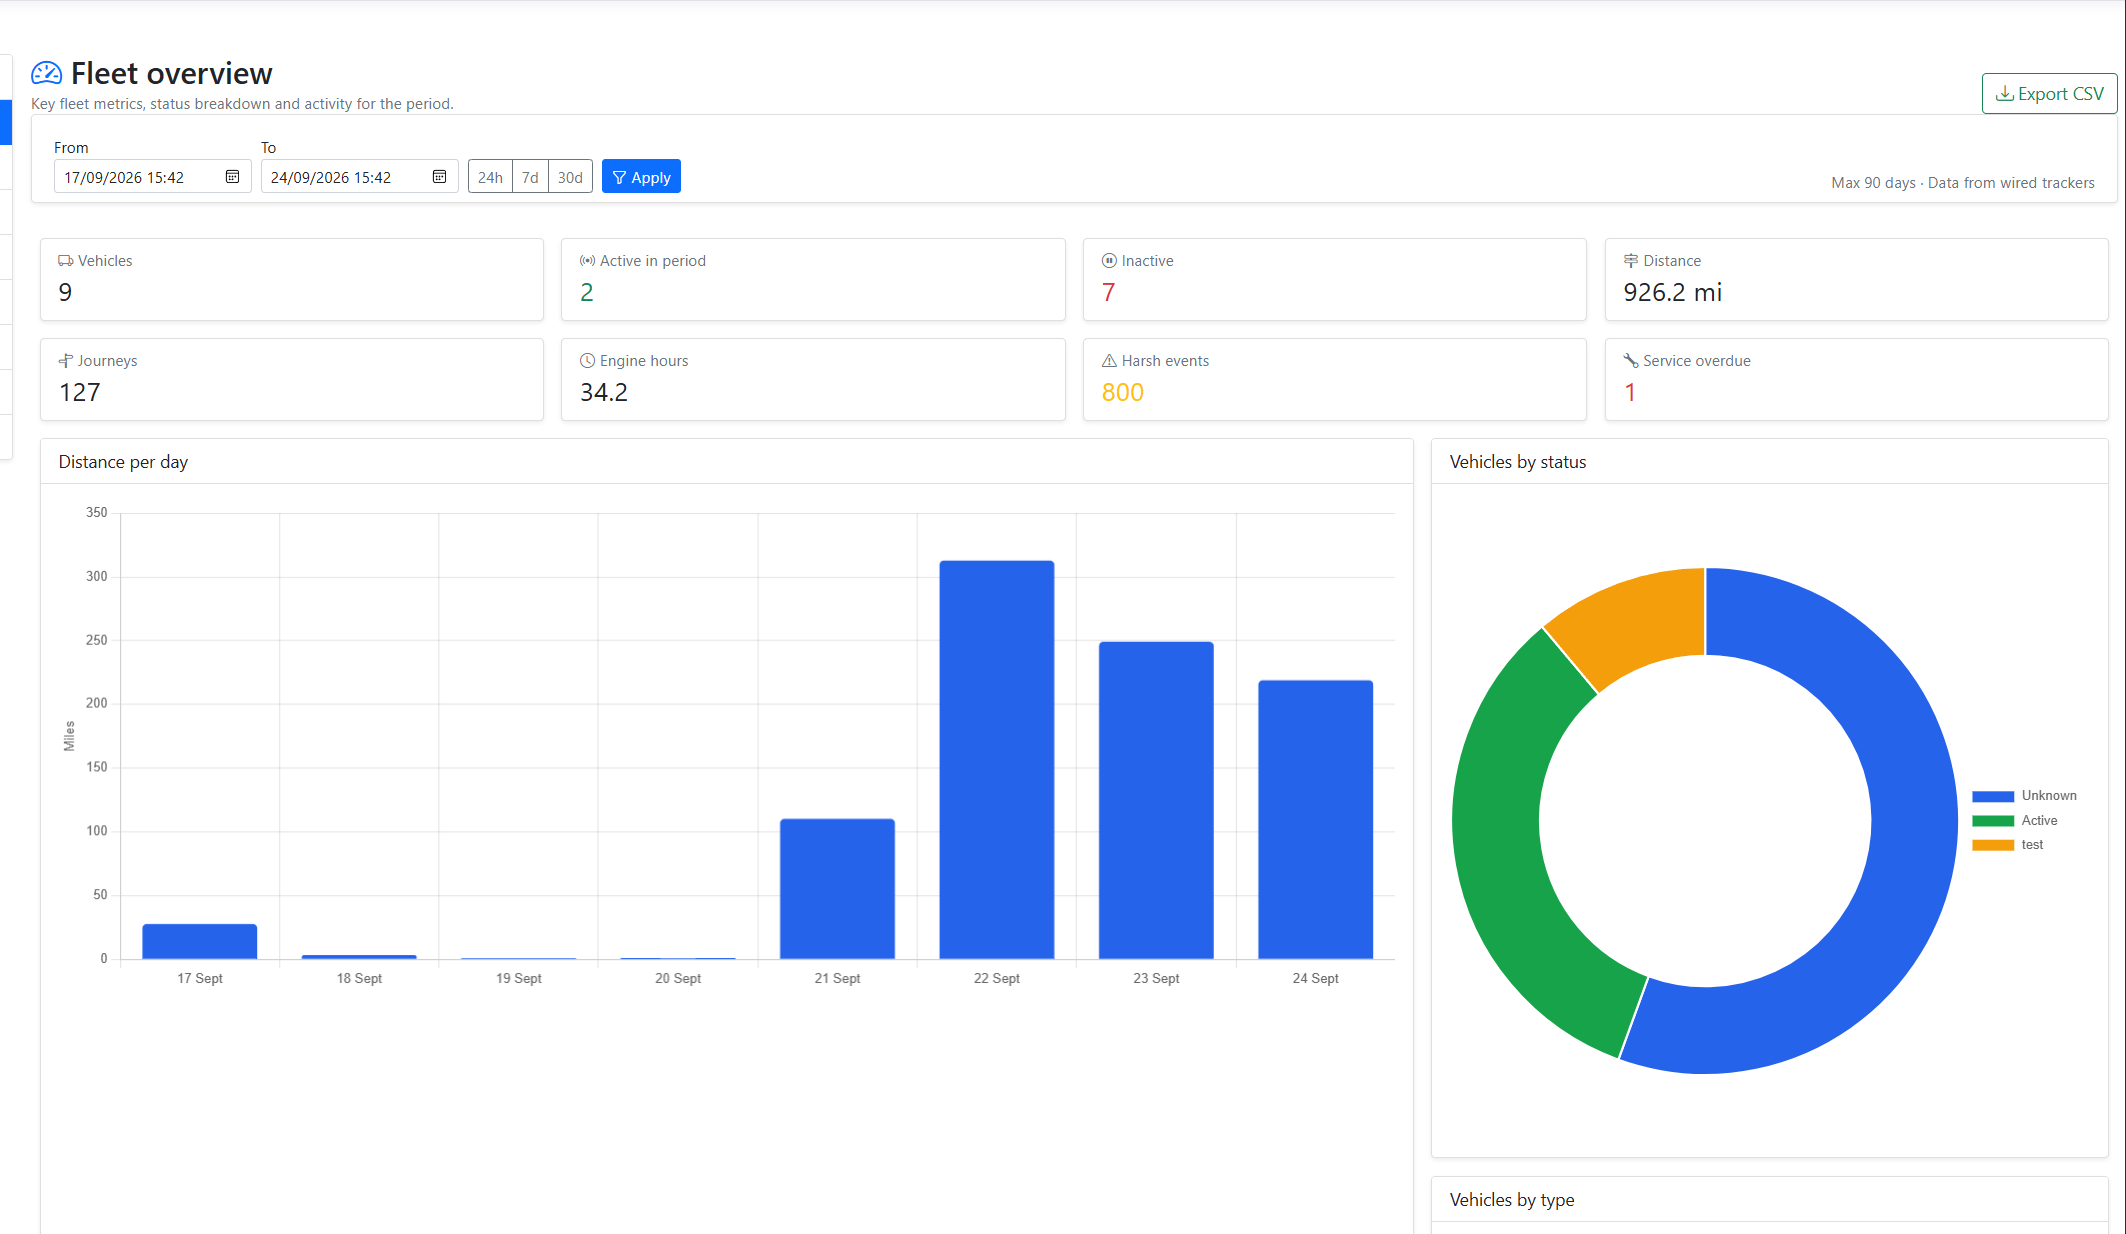2126x1234 pixels.
Task: Toggle the test legend orange swatch
Action: coord(1992,845)
